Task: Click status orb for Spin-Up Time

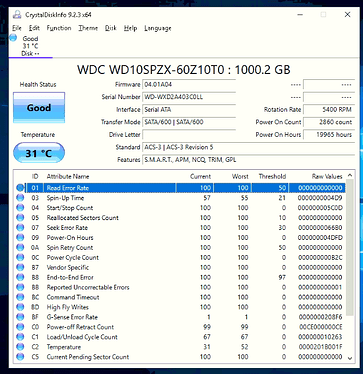Action: [x=20, y=198]
